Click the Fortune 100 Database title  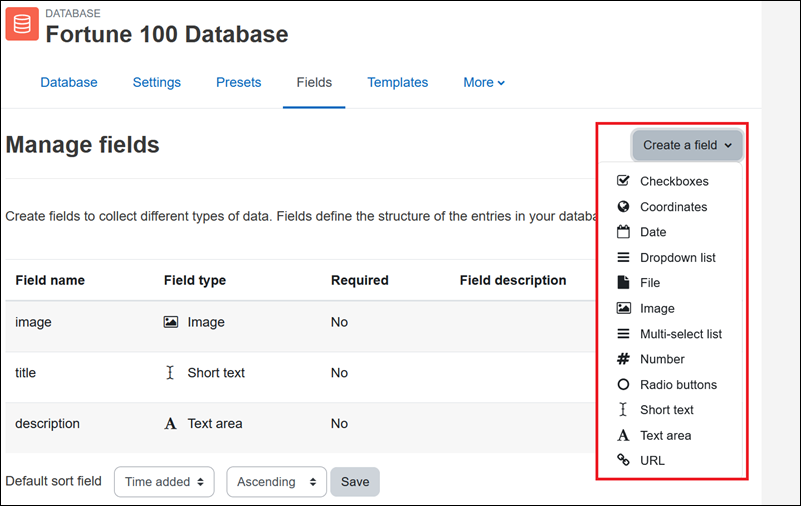(167, 35)
